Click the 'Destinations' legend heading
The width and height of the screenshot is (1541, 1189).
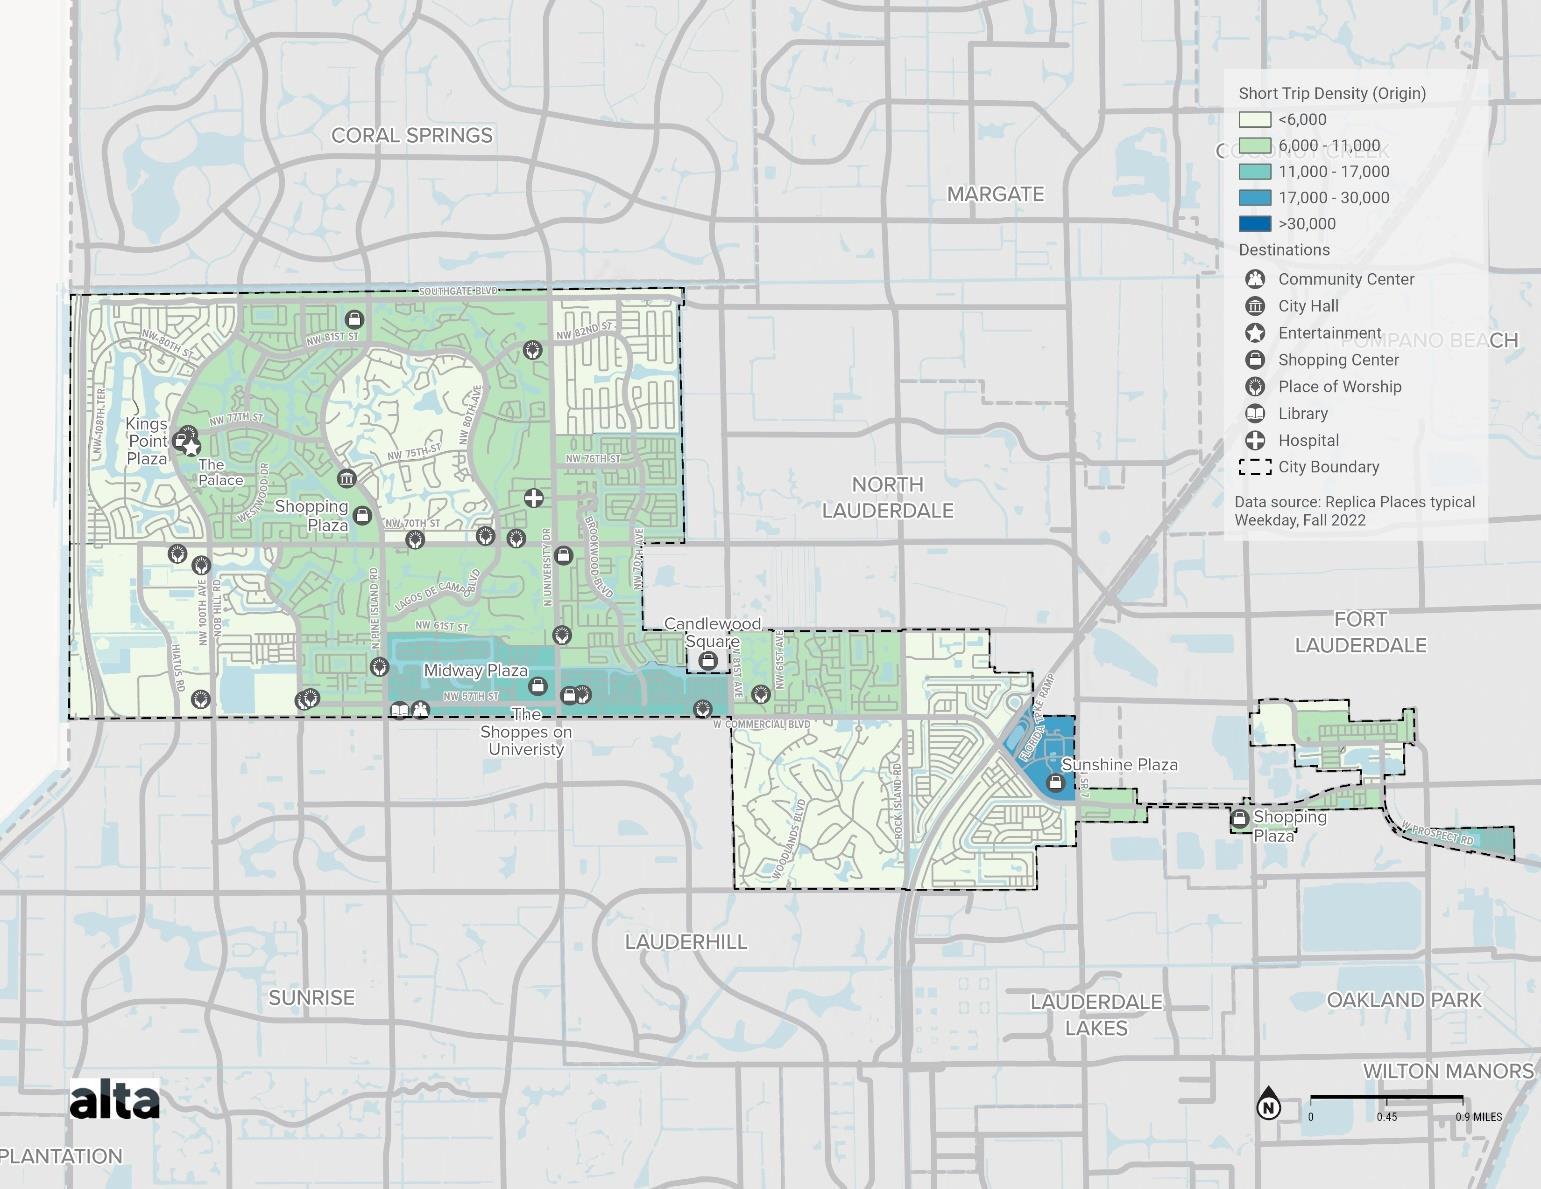click(x=1284, y=250)
